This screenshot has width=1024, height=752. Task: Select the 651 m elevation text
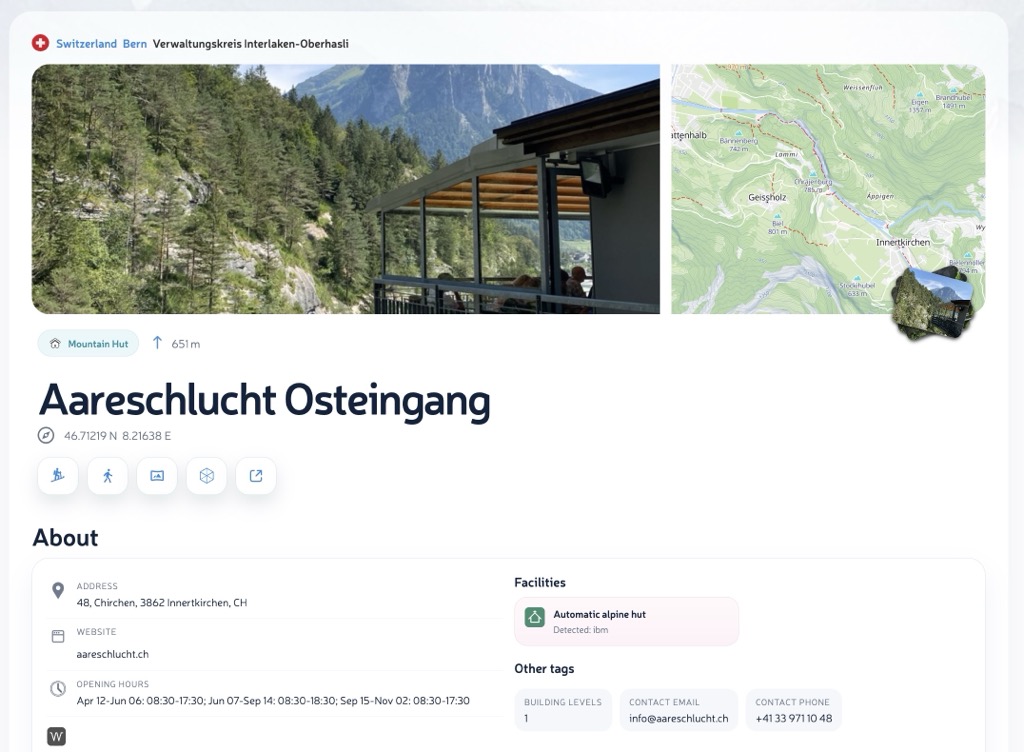[x=185, y=344]
